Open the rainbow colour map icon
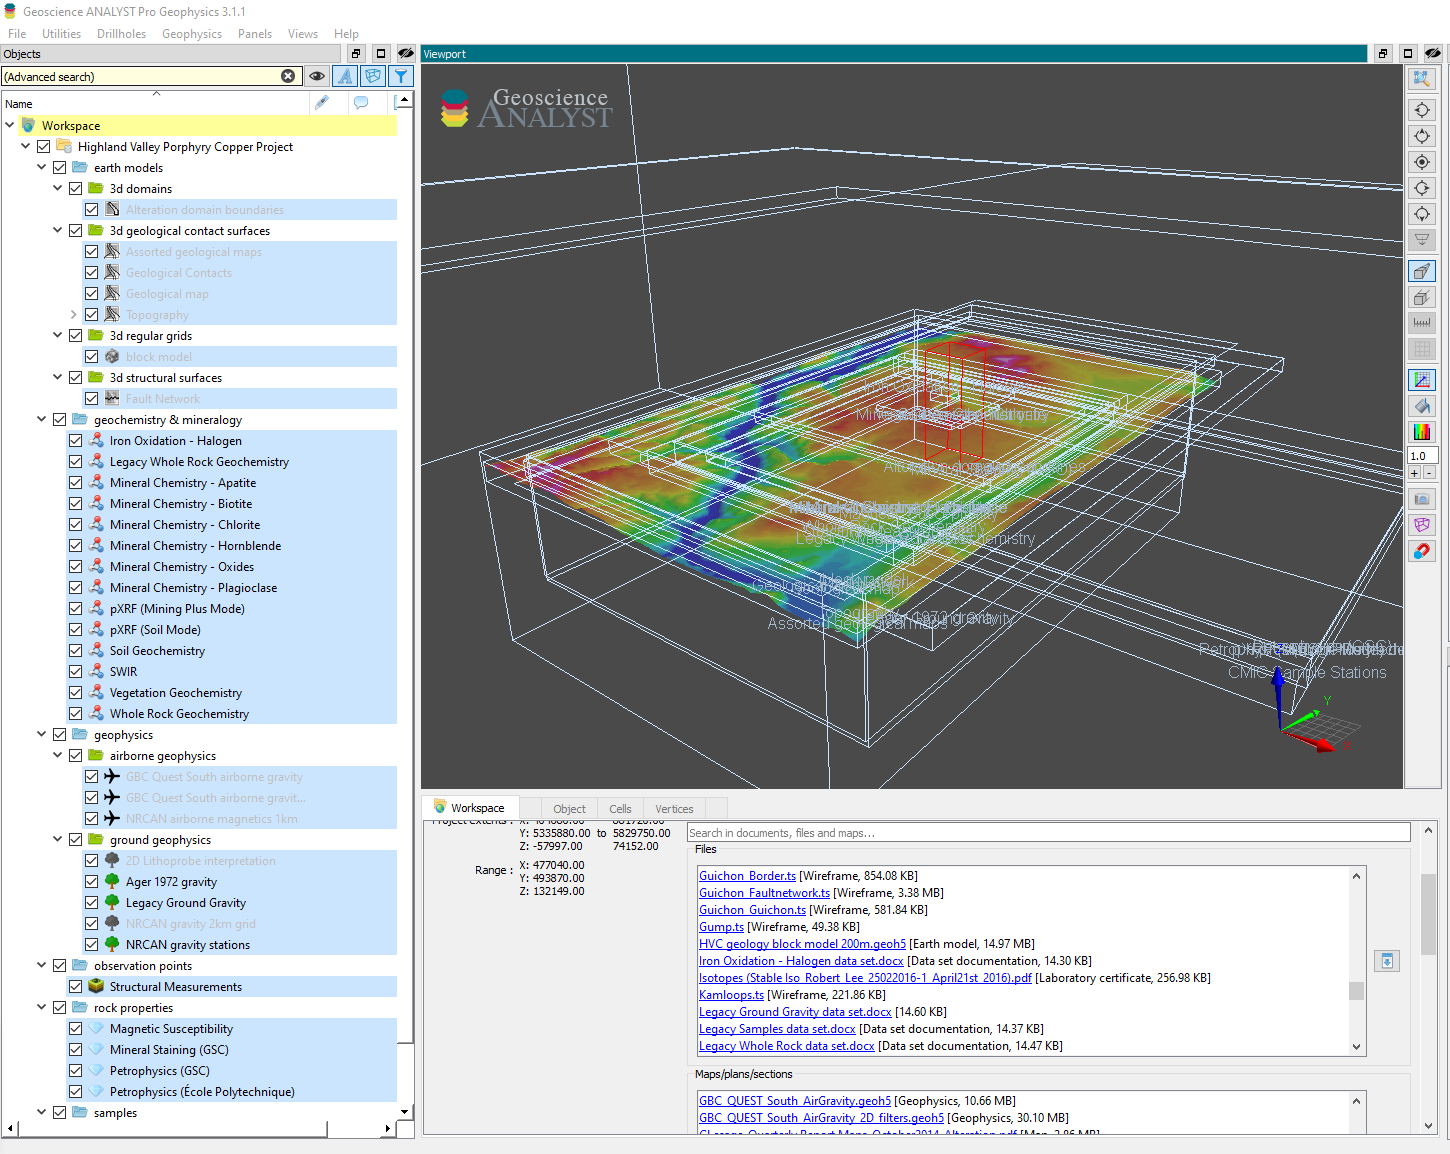The image size is (1450, 1154). [1421, 432]
